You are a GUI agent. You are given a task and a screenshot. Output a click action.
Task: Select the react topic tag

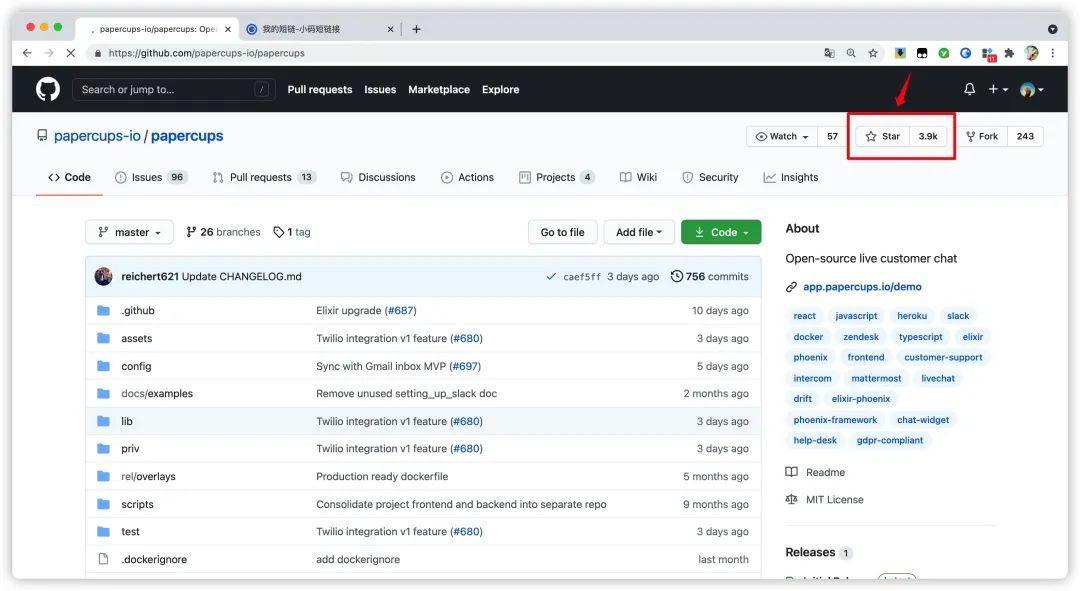pyautogui.click(x=804, y=315)
